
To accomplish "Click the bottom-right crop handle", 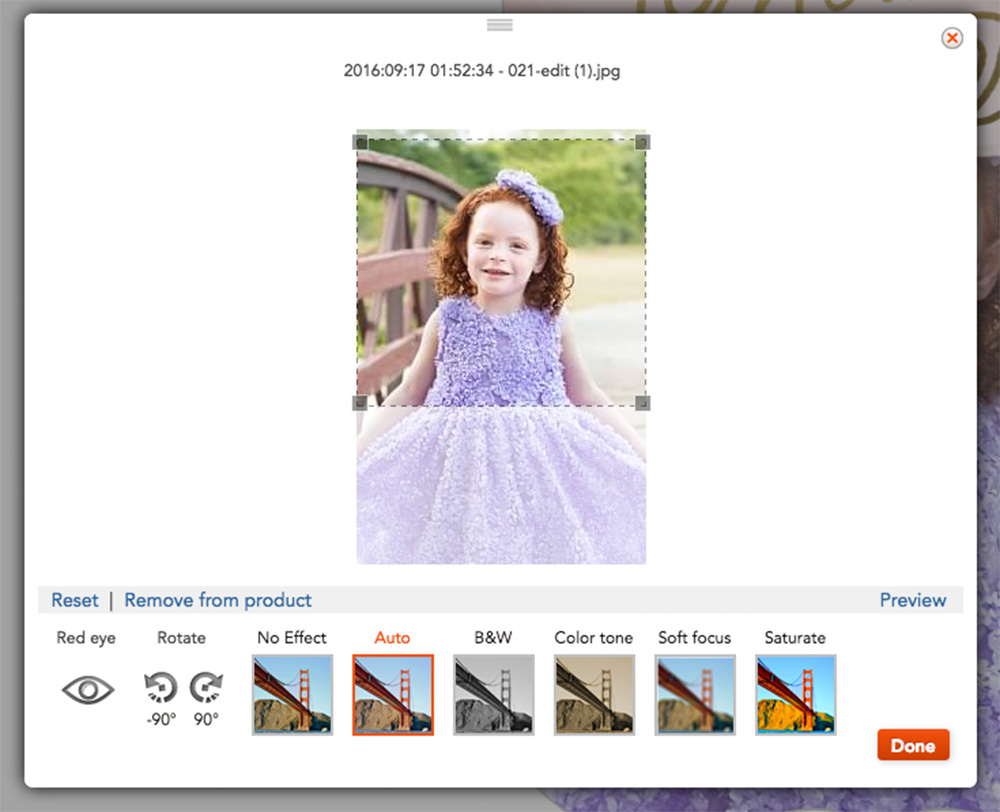I will (643, 402).
